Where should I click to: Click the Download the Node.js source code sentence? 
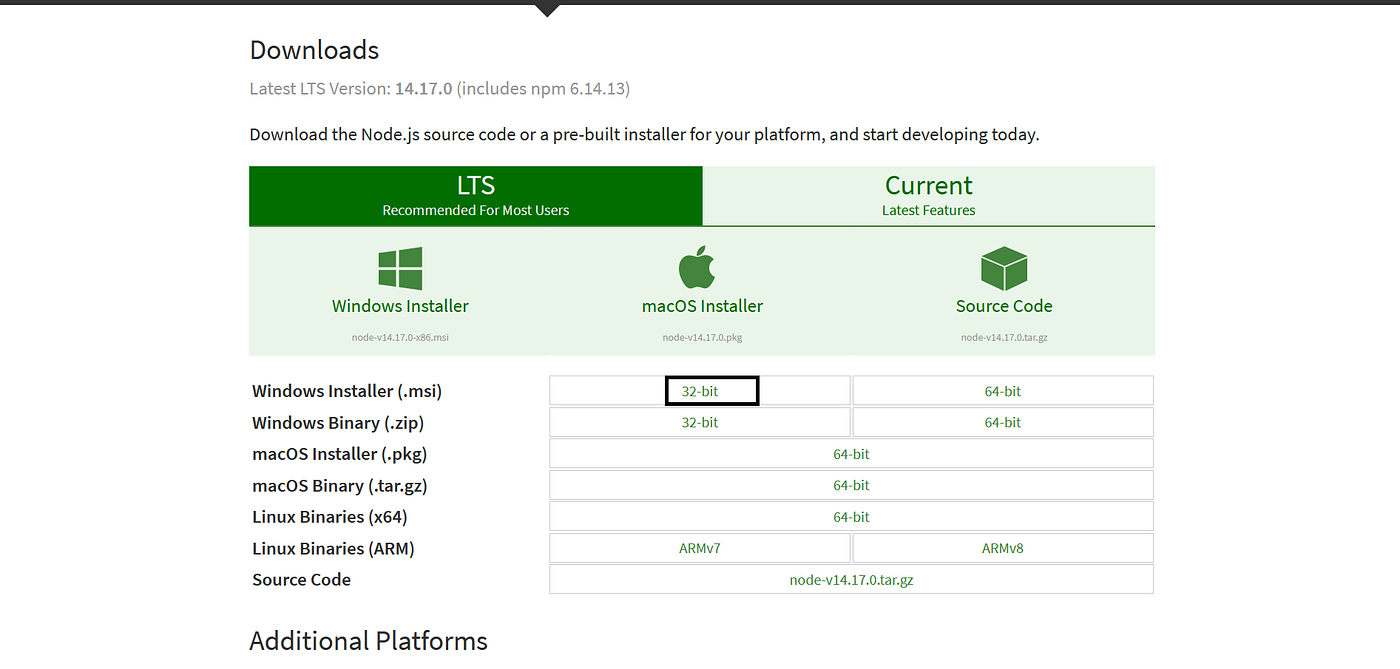(644, 134)
